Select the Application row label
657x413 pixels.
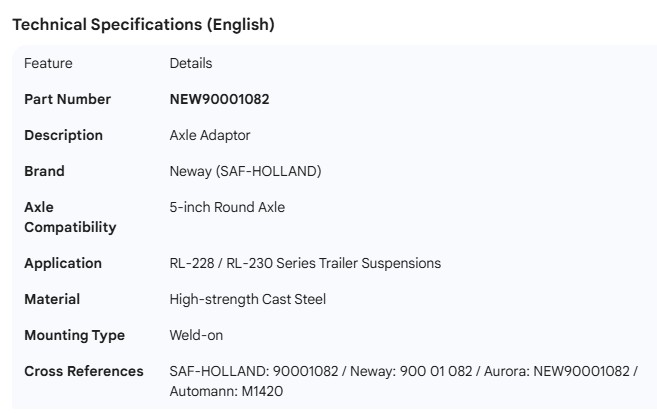63,263
